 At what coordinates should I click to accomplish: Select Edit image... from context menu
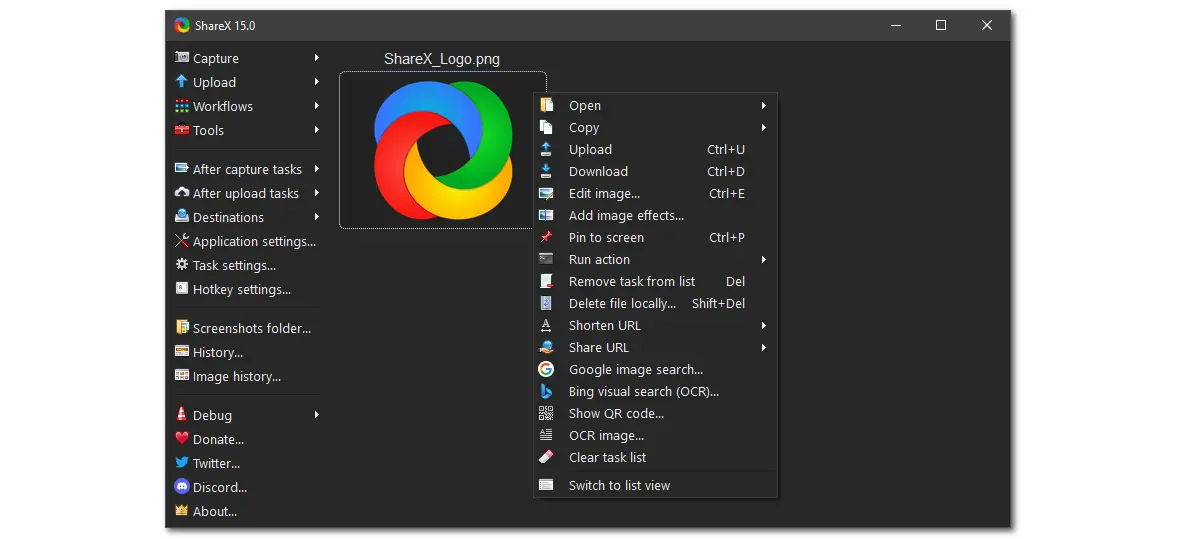pos(604,194)
